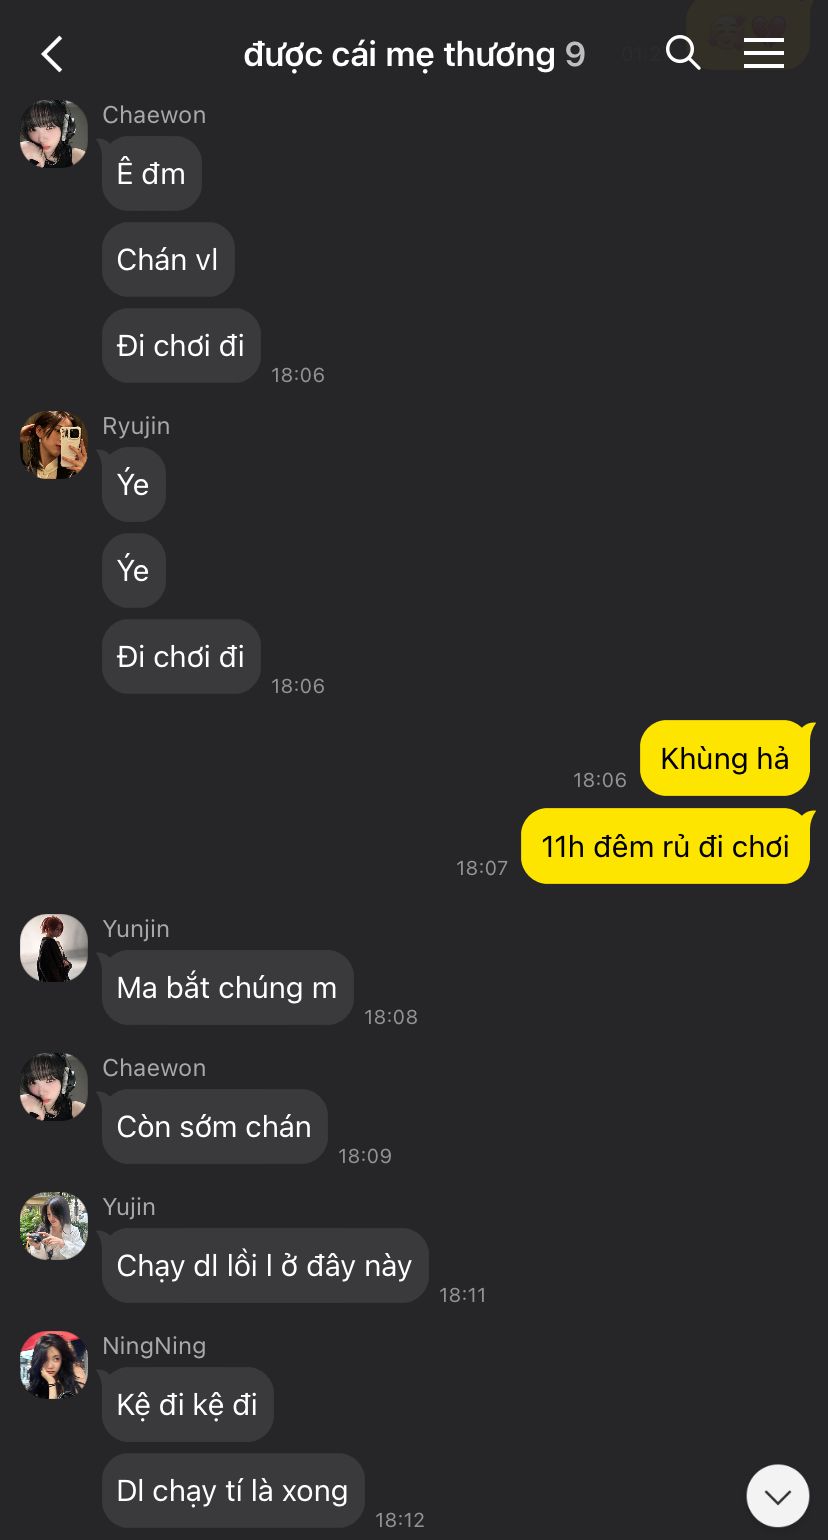Screen dimensions: 828x1540
Task: Open the chat search magnifier
Action: click(x=683, y=53)
